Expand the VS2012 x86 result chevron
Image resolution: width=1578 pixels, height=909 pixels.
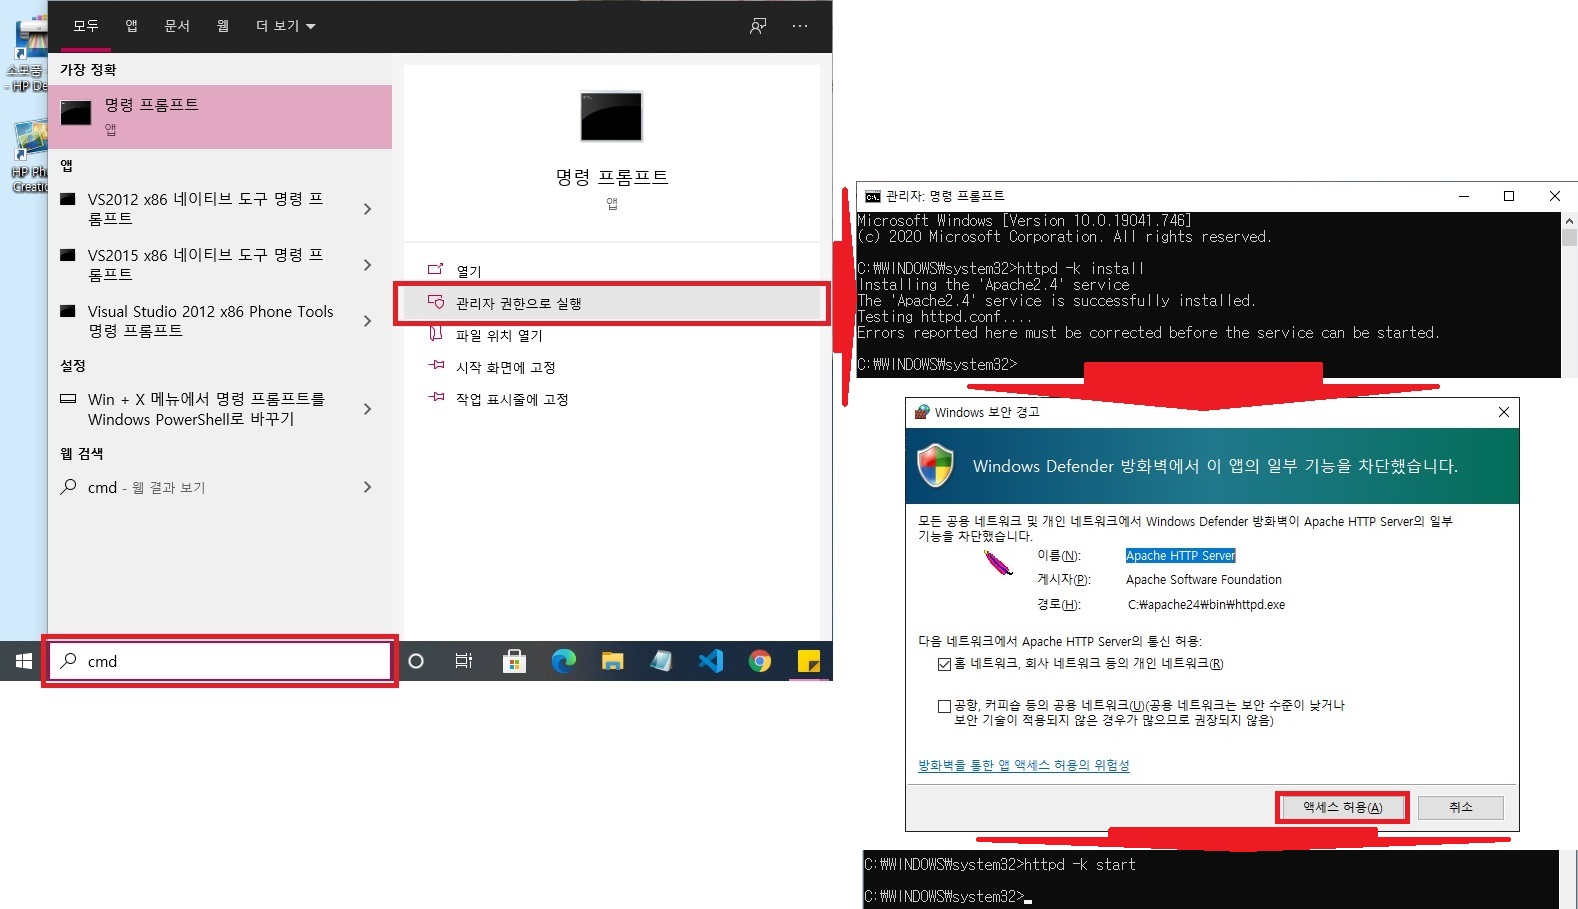[368, 209]
